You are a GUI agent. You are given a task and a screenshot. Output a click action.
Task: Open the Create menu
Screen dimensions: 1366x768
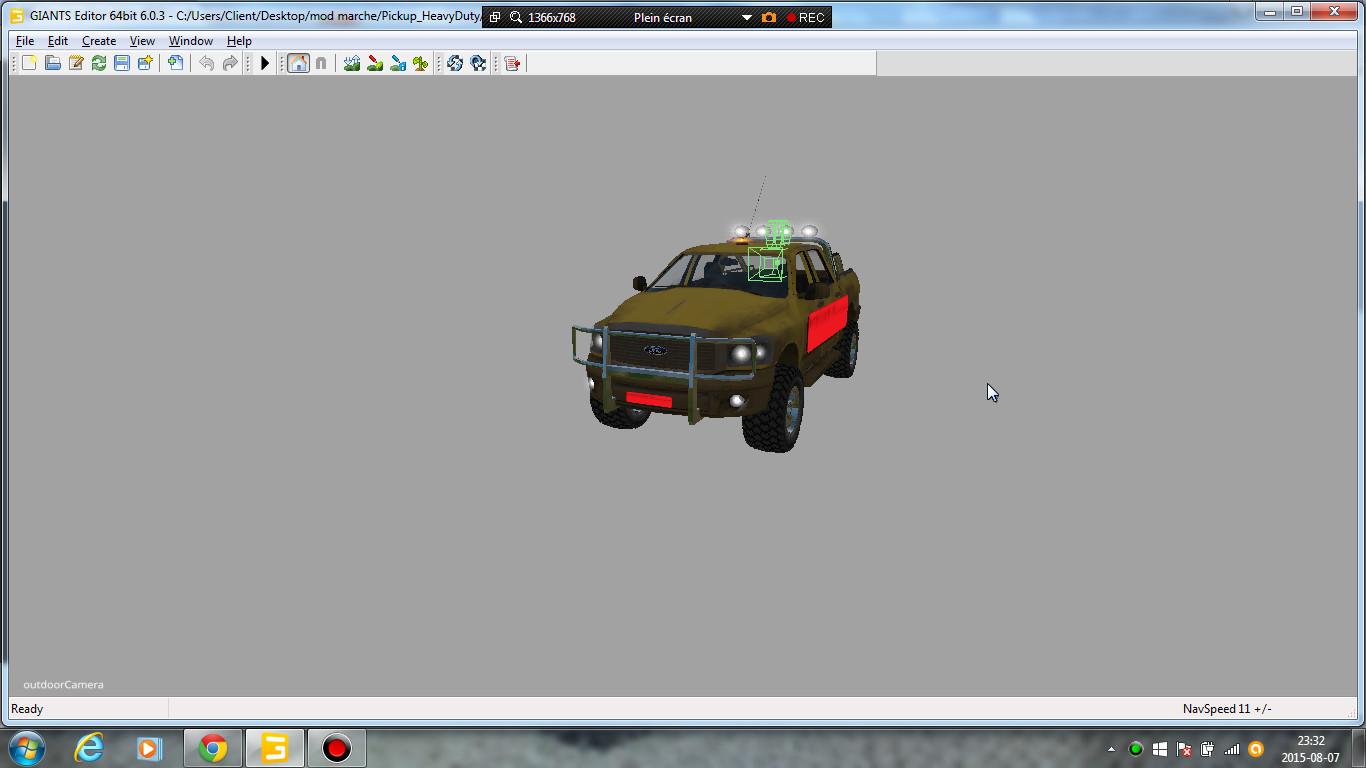coord(98,41)
